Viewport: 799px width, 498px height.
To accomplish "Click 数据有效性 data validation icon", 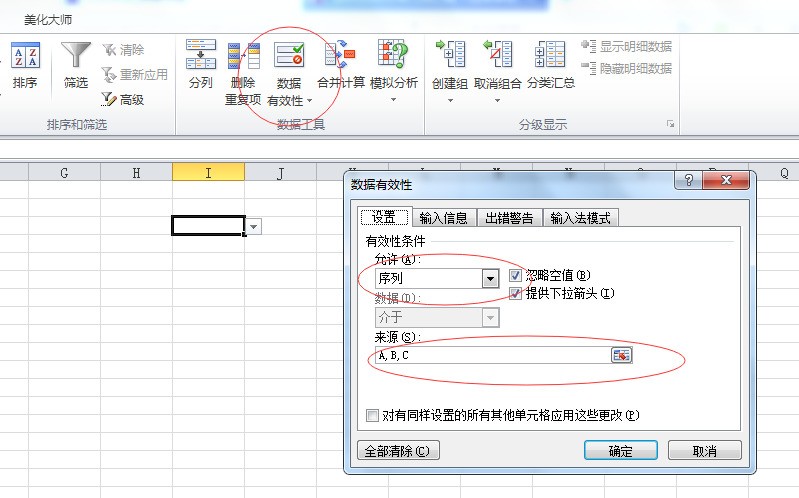I will pyautogui.click(x=289, y=55).
